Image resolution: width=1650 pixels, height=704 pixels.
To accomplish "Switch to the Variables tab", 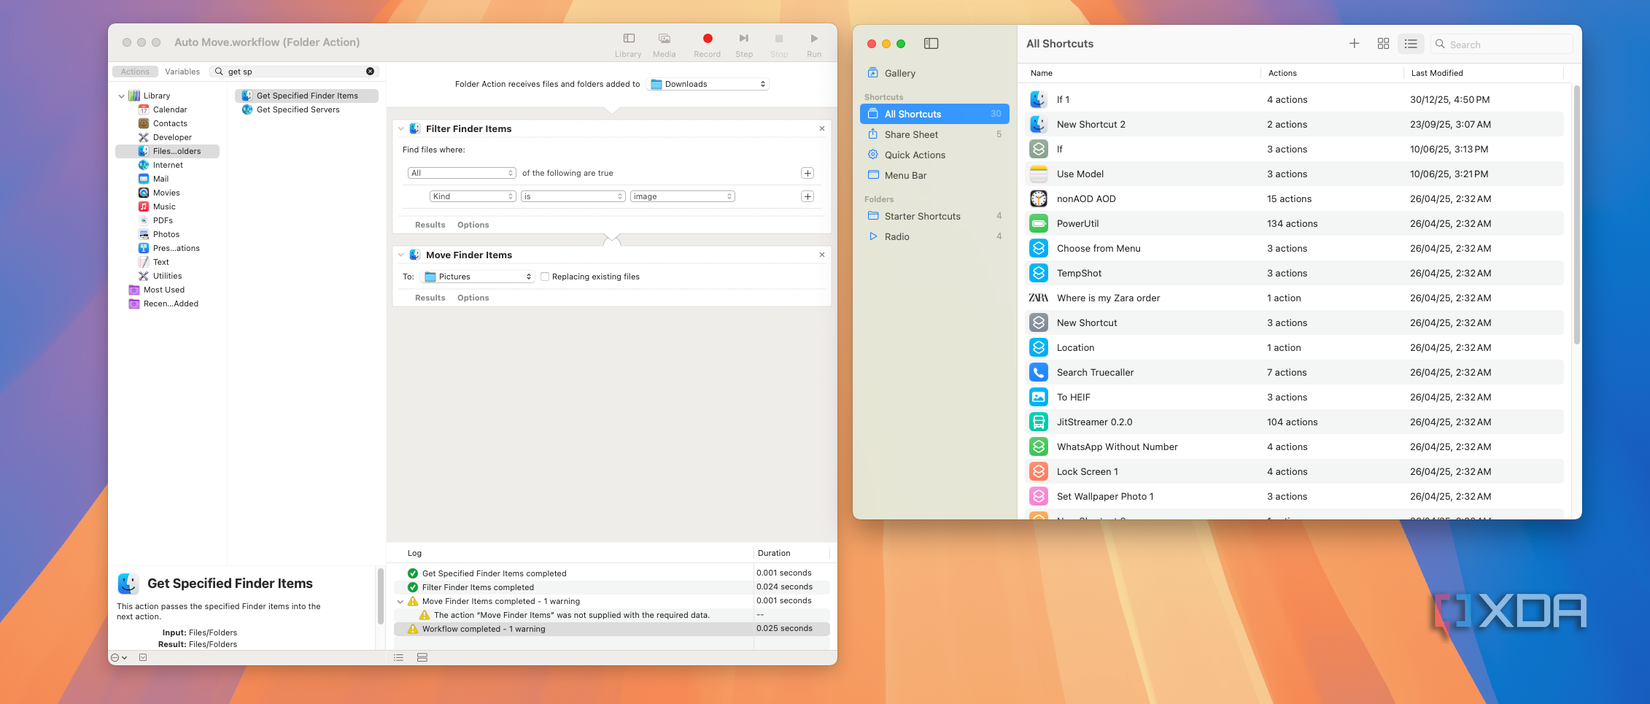I will pos(182,72).
